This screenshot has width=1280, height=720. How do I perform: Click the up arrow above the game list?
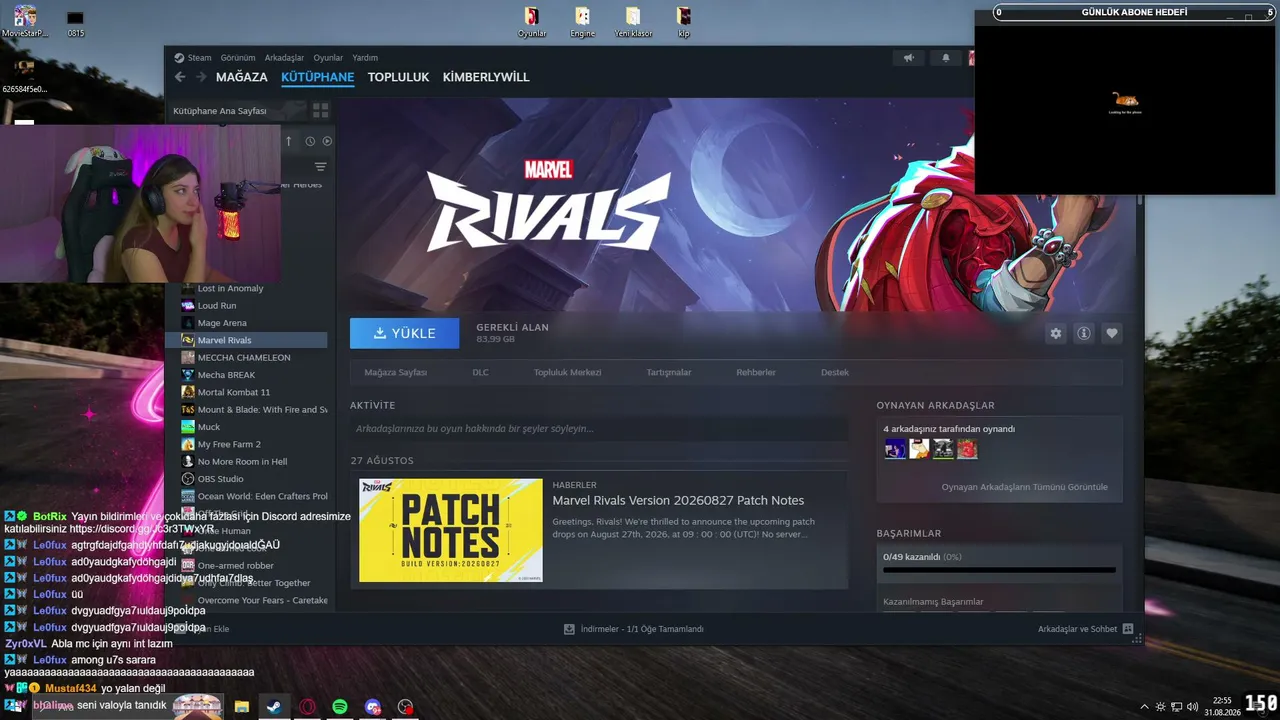pos(288,141)
